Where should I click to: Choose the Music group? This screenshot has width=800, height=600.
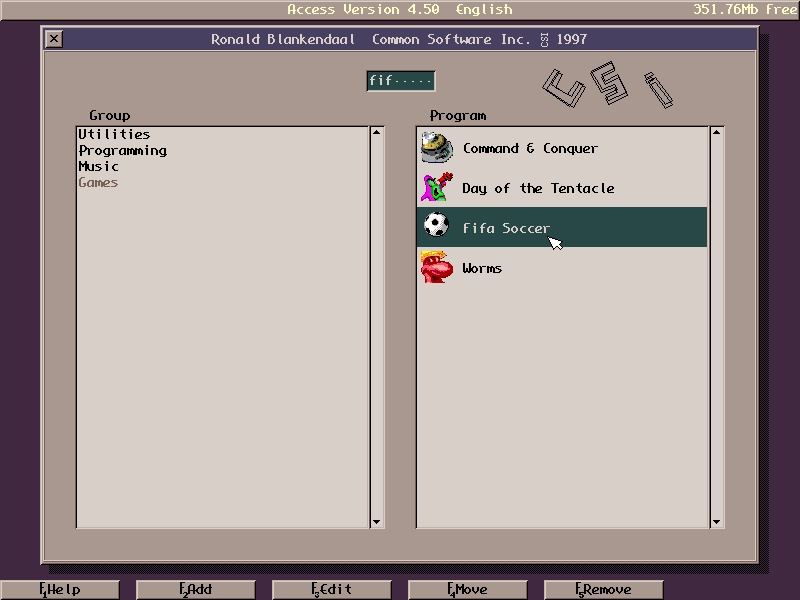pos(98,166)
